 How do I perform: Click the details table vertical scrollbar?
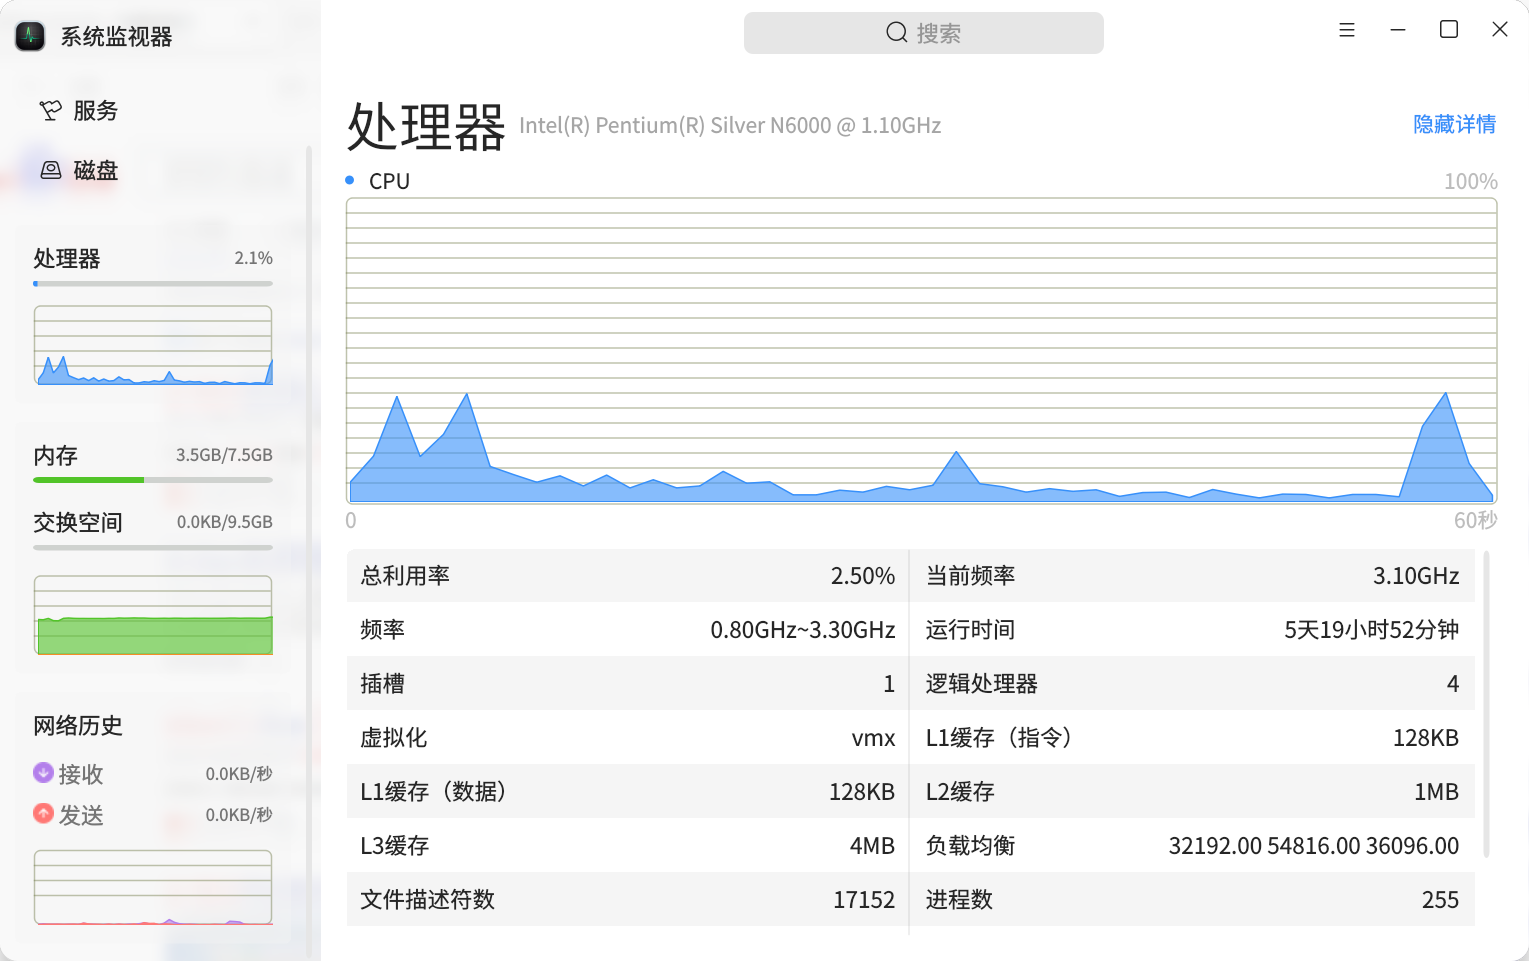pyautogui.click(x=1487, y=704)
